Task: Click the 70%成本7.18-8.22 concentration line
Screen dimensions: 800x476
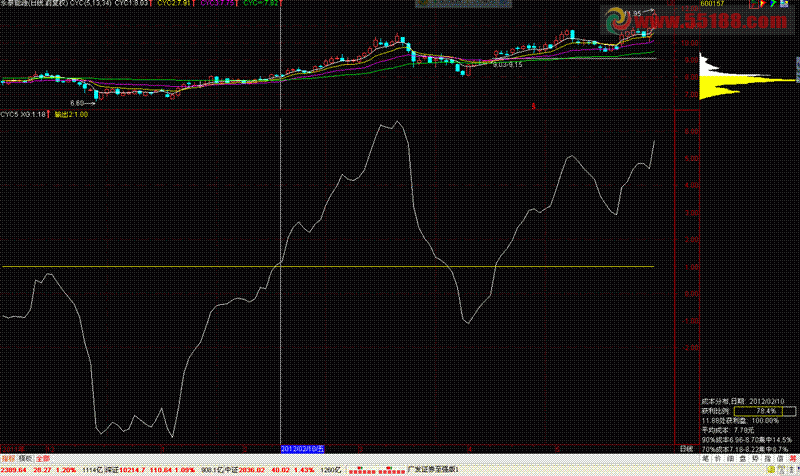Action: pyautogui.click(x=745, y=449)
